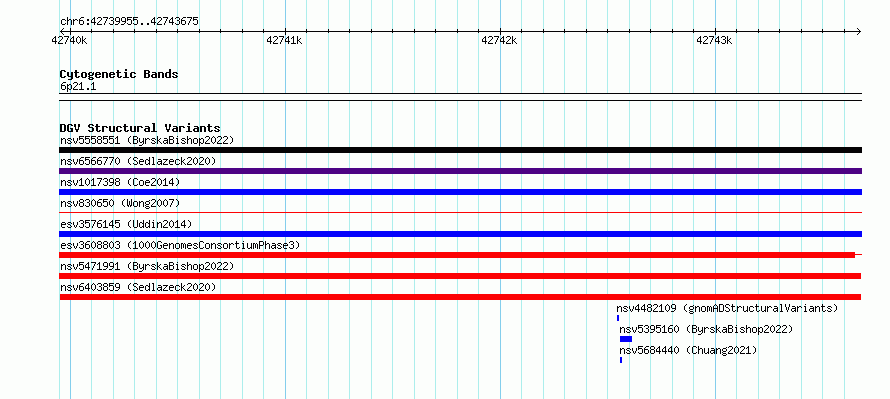Click the nsv4482109 gnomADStructuralVariants label

pyautogui.click(x=727, y=308)
